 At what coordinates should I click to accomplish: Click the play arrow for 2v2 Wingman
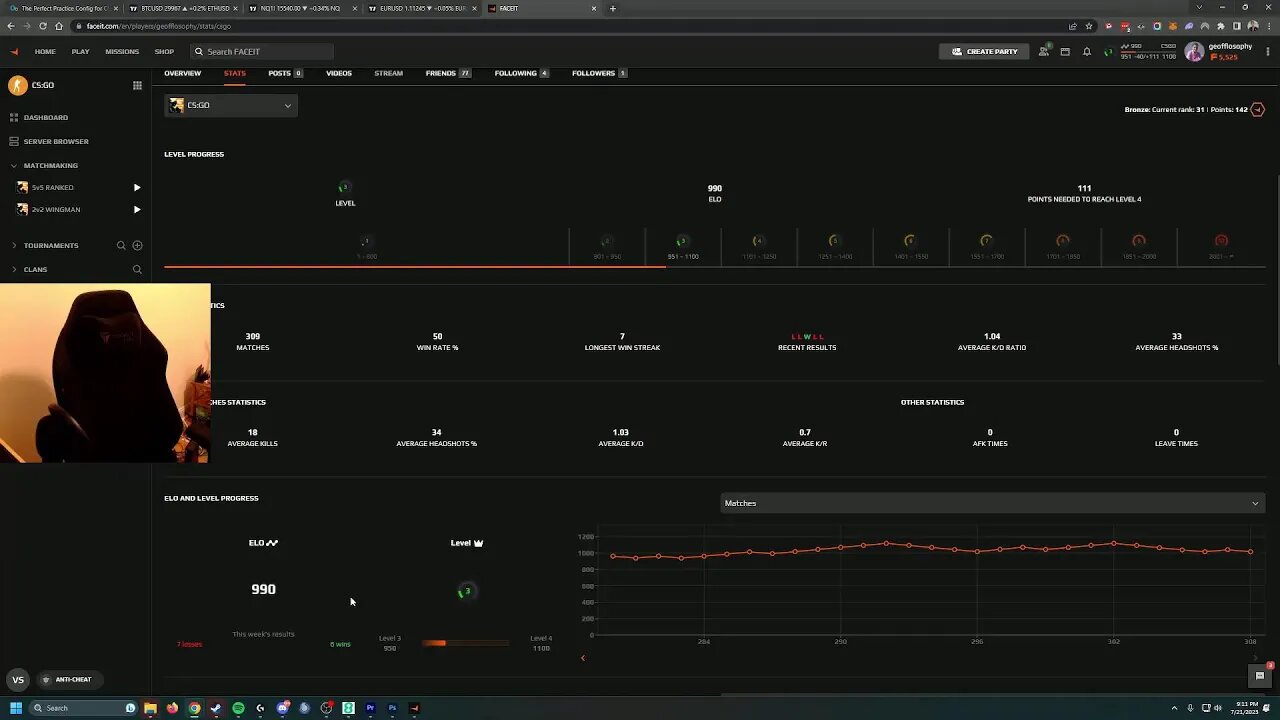pos(137,209)
